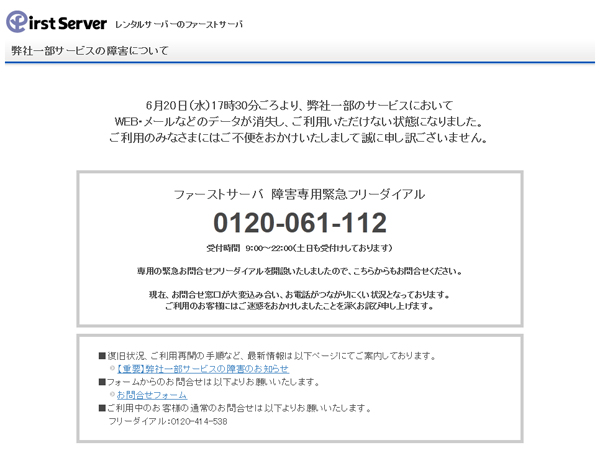
Task: Click the 受付時間 9:00～22:00 reception hours text
Action: point(299,248)
